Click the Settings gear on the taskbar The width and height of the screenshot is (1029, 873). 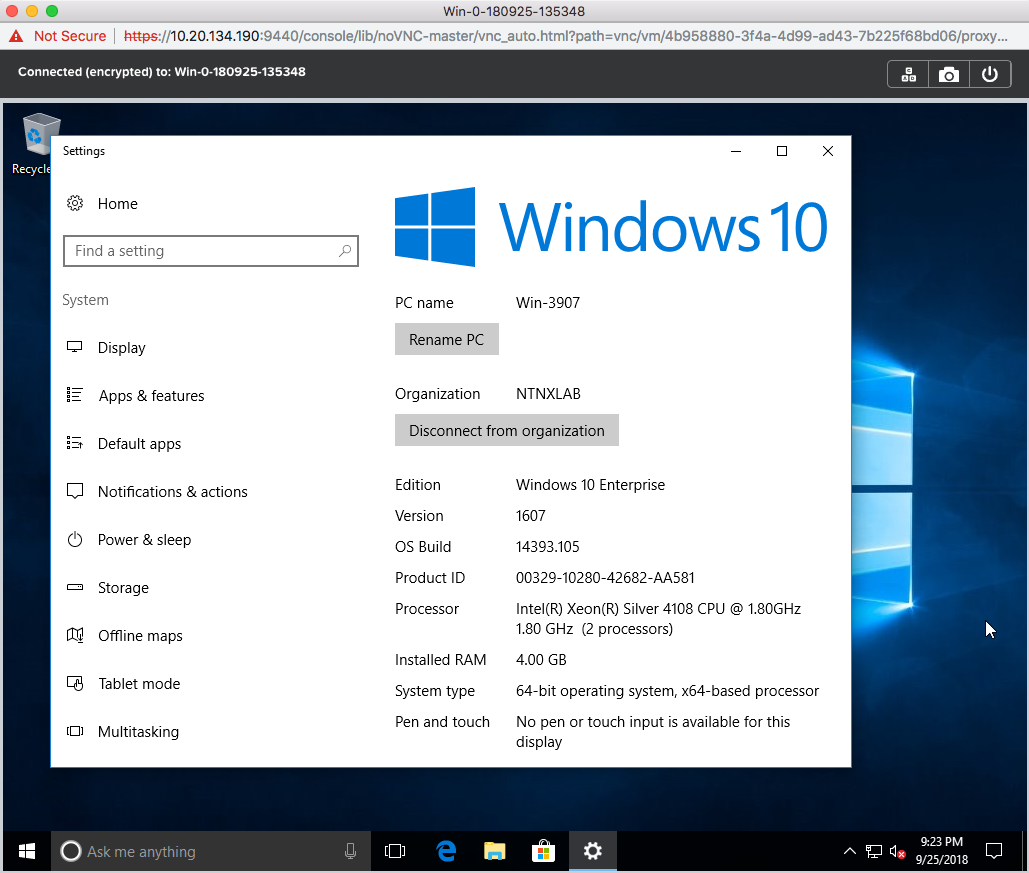pyautogui.click(x=593, y=851)
